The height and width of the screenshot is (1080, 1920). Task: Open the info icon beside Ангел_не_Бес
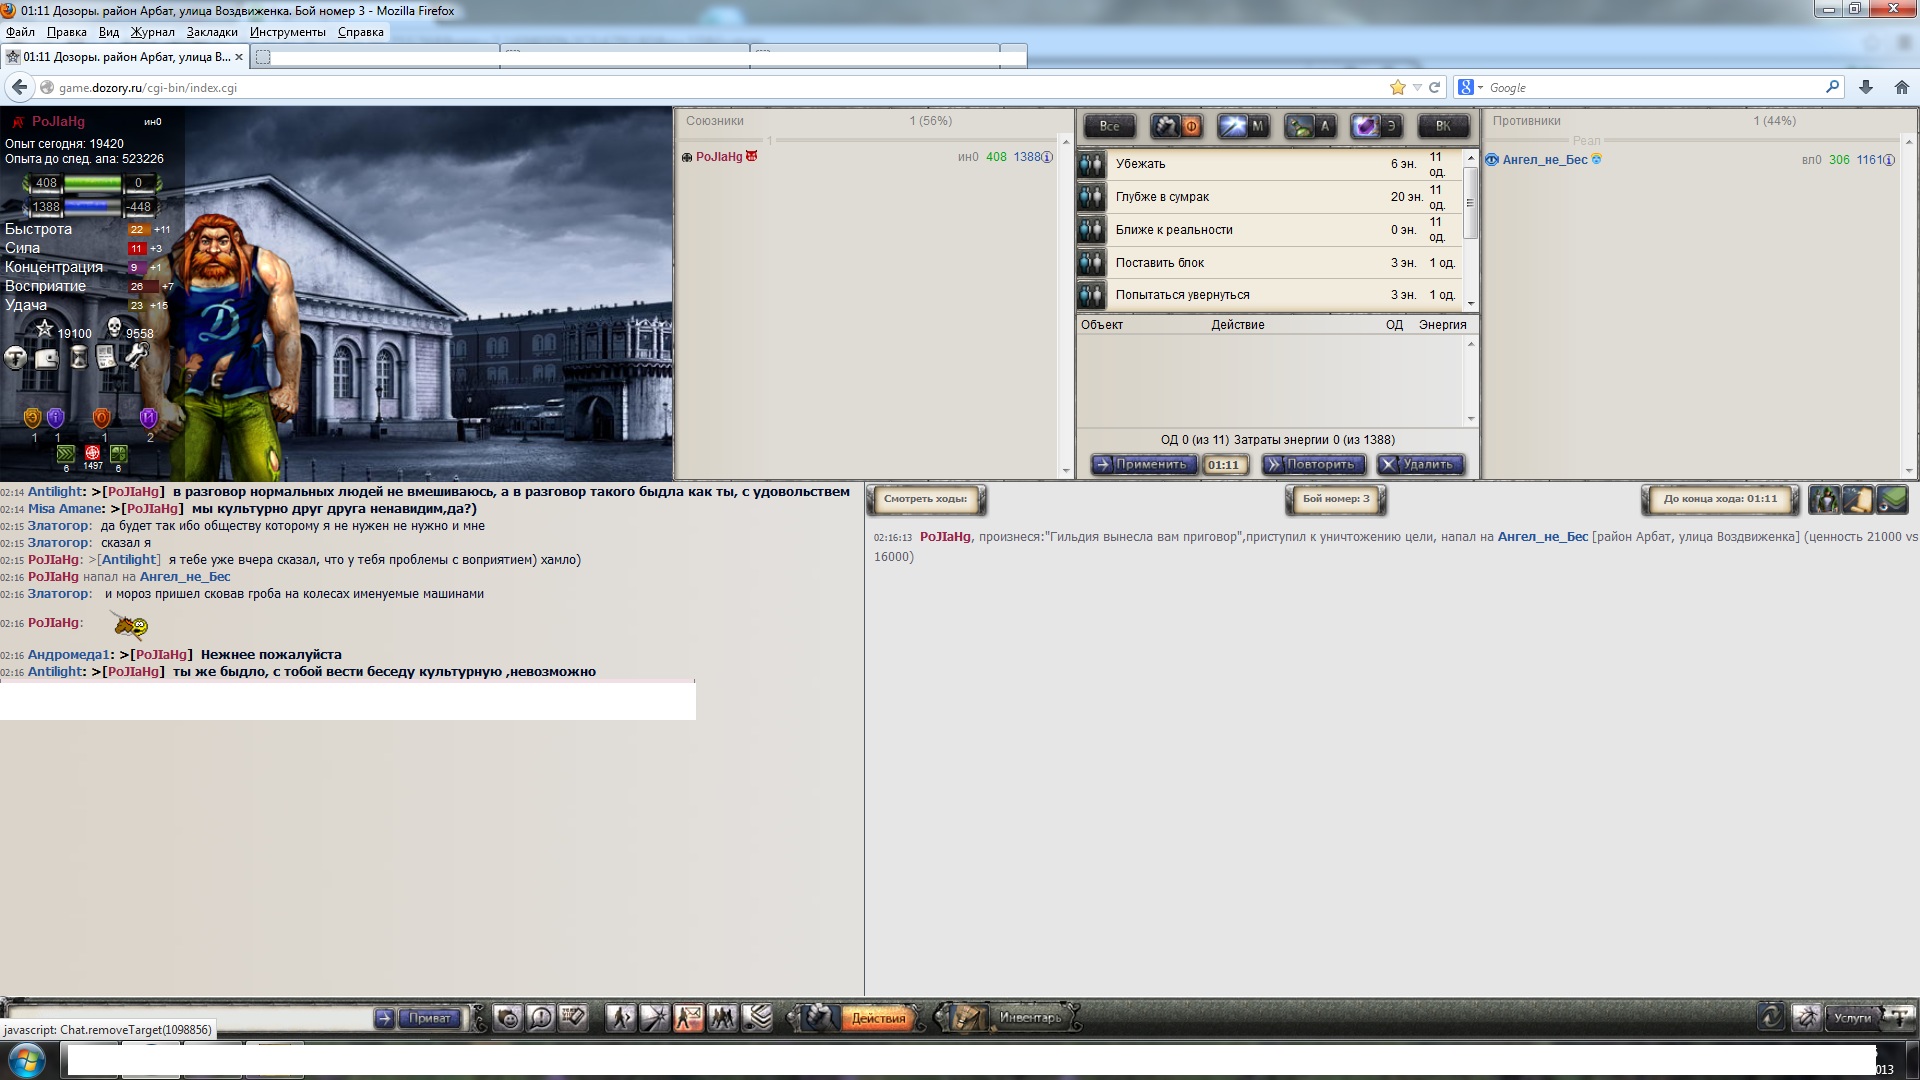[x=1889, y=160]
